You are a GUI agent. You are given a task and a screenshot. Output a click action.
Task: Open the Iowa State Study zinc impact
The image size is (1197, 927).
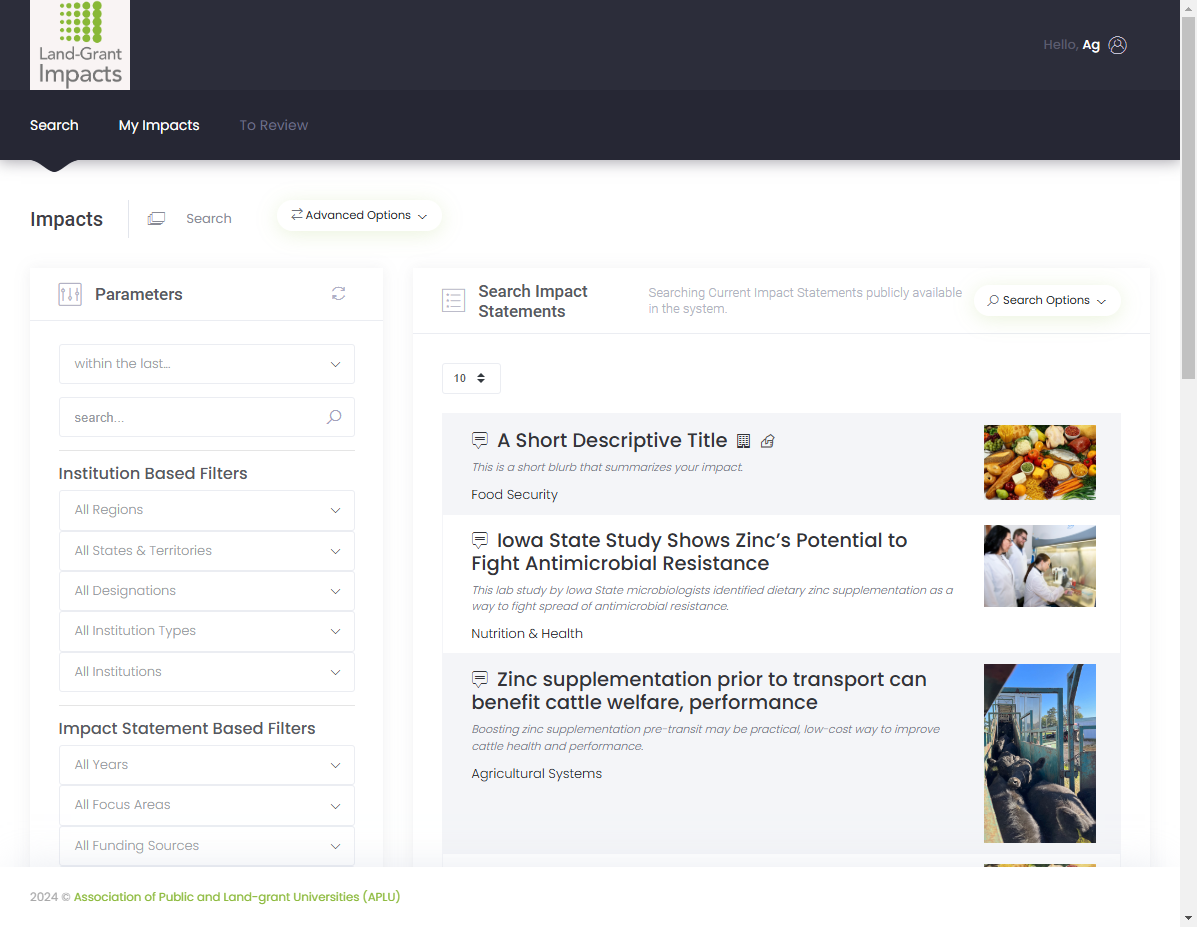[x=689, y=551]
